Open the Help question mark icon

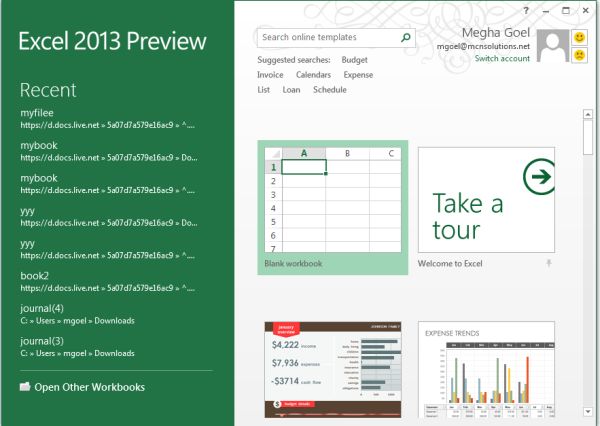526,11
